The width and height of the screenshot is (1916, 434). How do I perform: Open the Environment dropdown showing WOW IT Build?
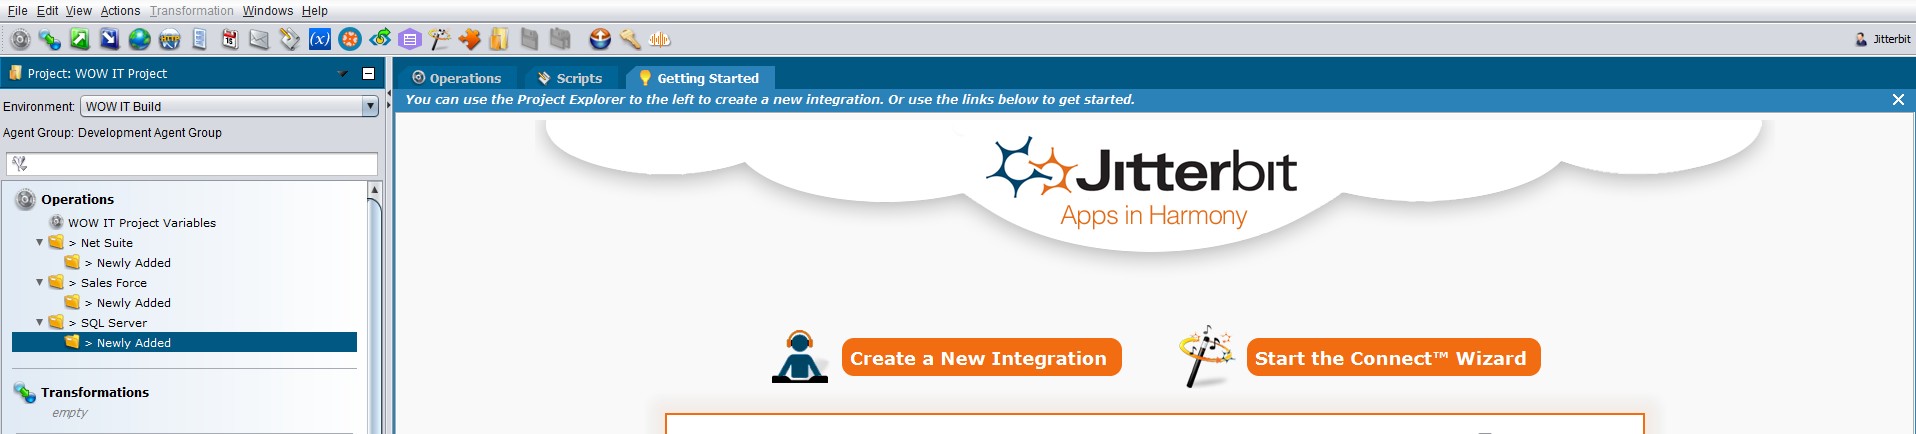tap(370, 106)
